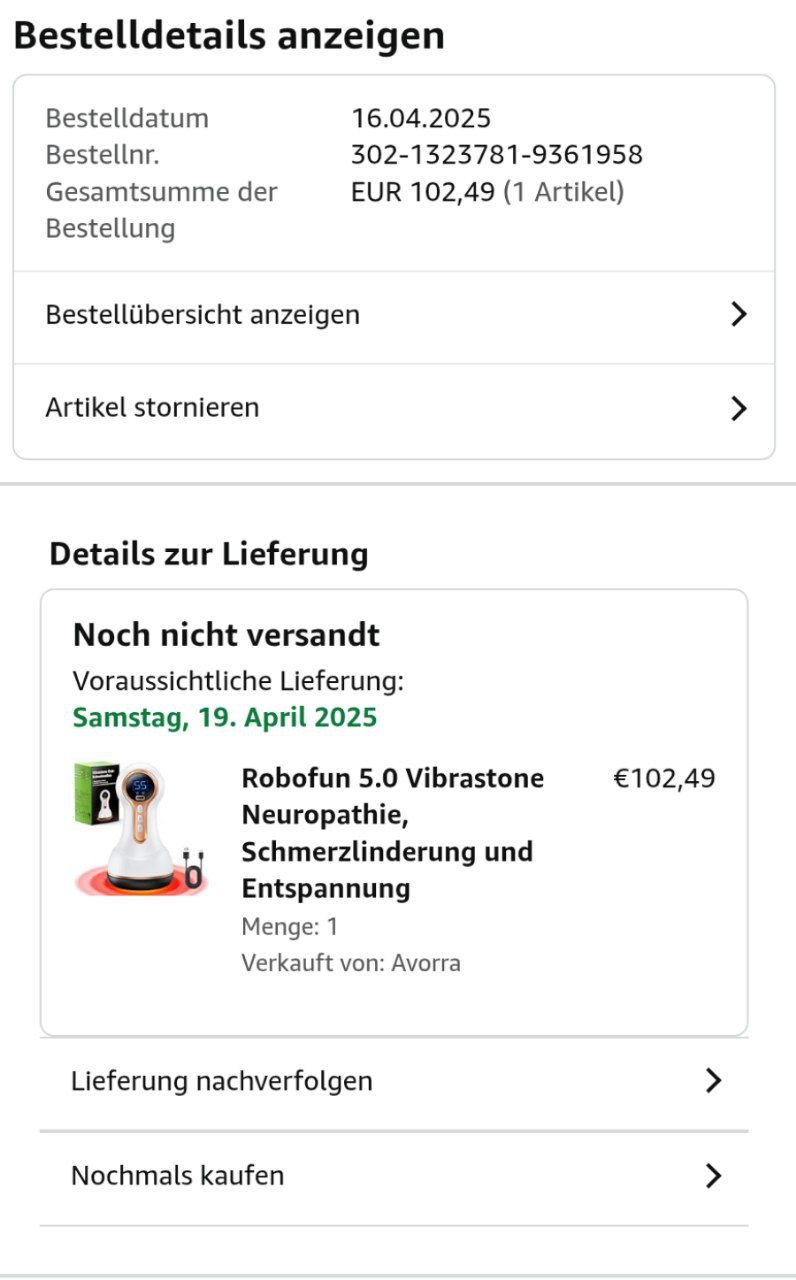Tap the chevron next to Nochmals kaufen
This screenshot has width=796, height=1280.
point(713,1175)
